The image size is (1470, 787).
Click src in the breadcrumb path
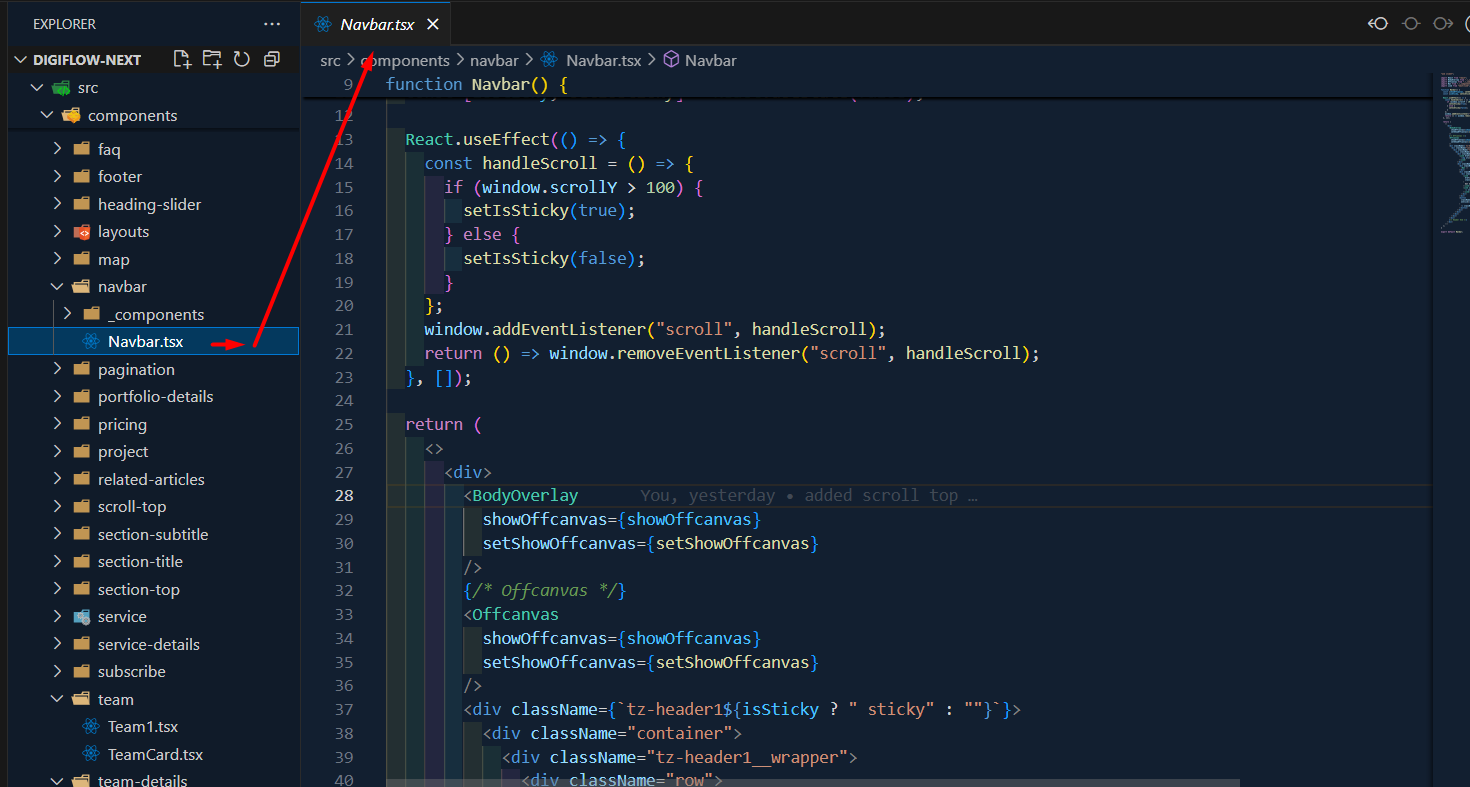330,60
